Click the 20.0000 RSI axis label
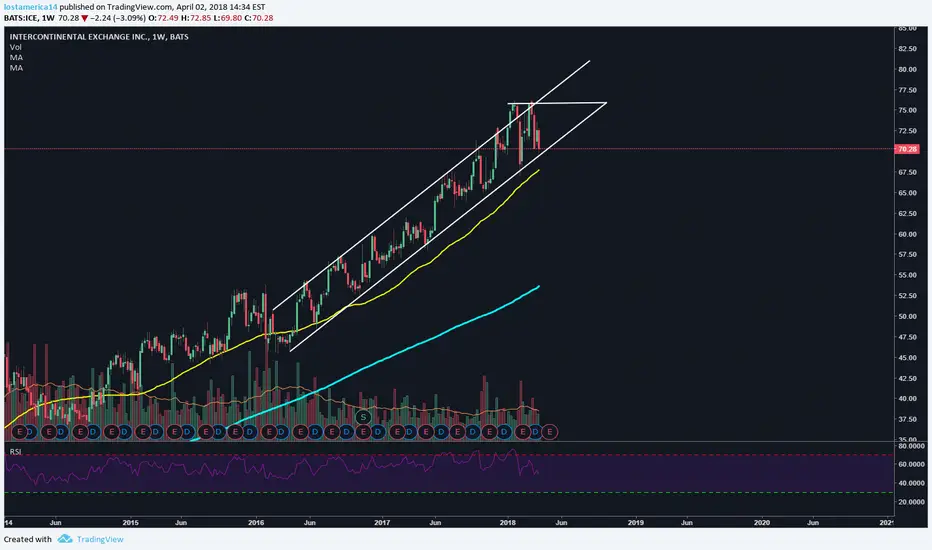Image resolution: width=932 pixels, height=550 pixels. (x=911, y=502)
